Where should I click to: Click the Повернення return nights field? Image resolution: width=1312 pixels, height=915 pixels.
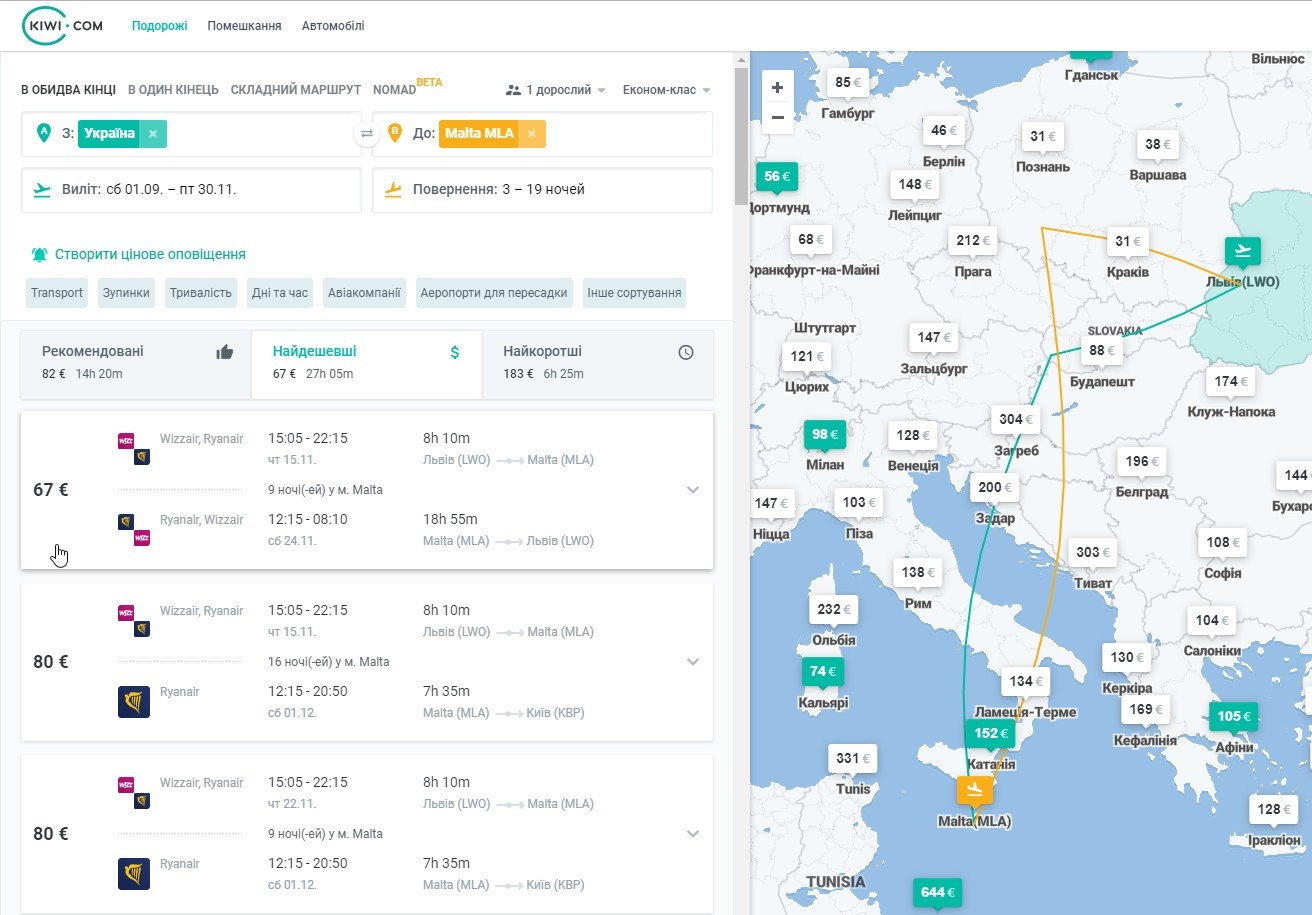[542, 190]
